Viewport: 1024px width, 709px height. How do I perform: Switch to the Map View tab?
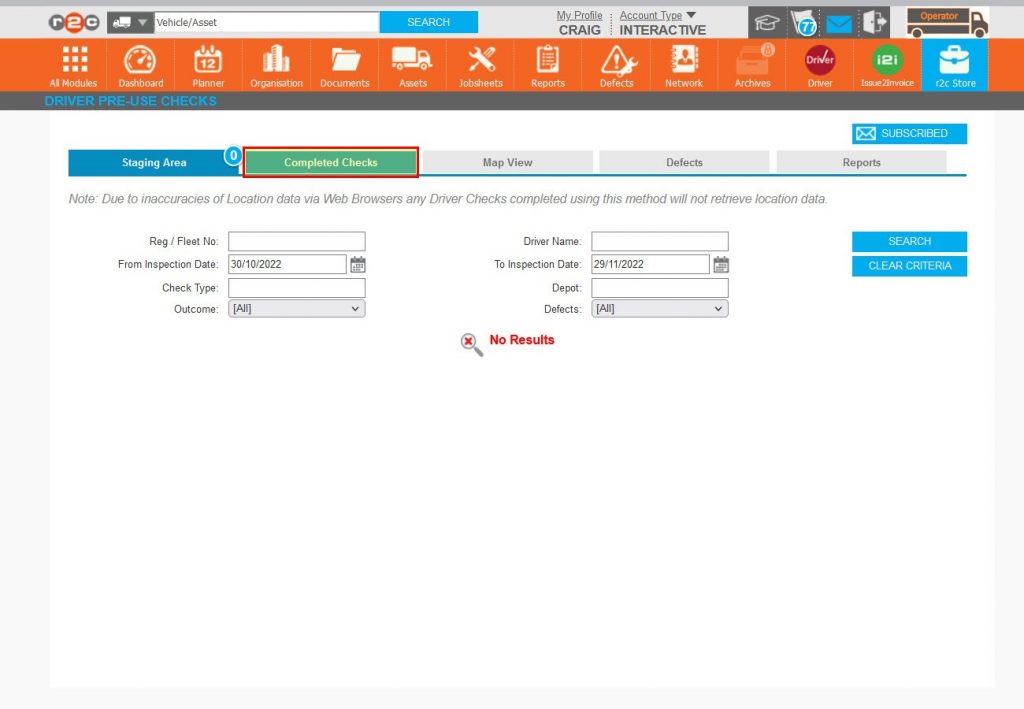pyautogui.click(x=507, y=162)
